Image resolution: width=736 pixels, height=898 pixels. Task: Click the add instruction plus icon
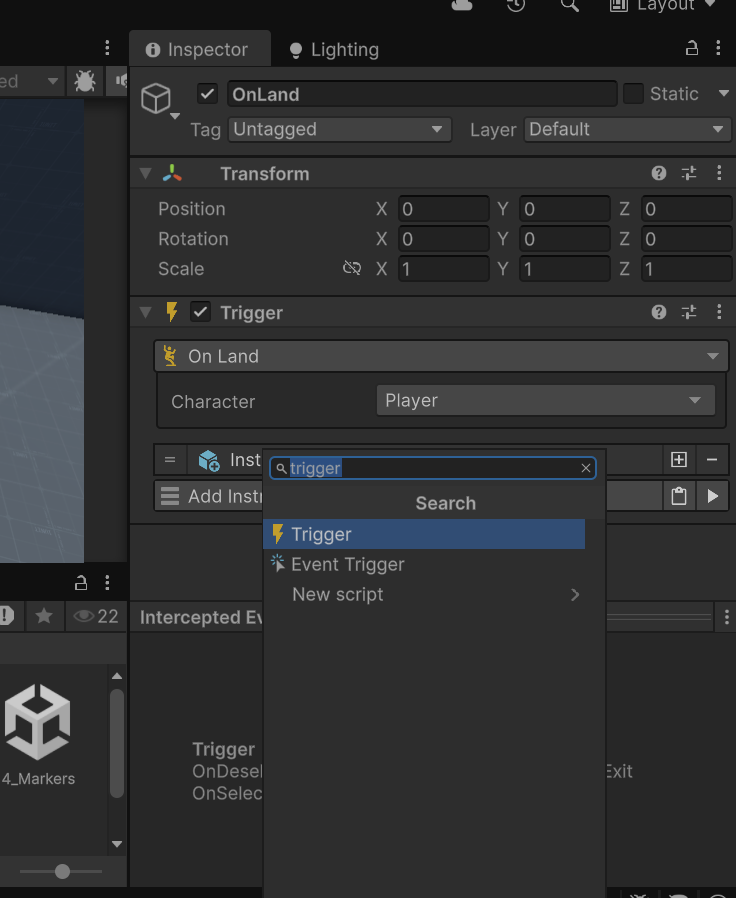(679, 460)
